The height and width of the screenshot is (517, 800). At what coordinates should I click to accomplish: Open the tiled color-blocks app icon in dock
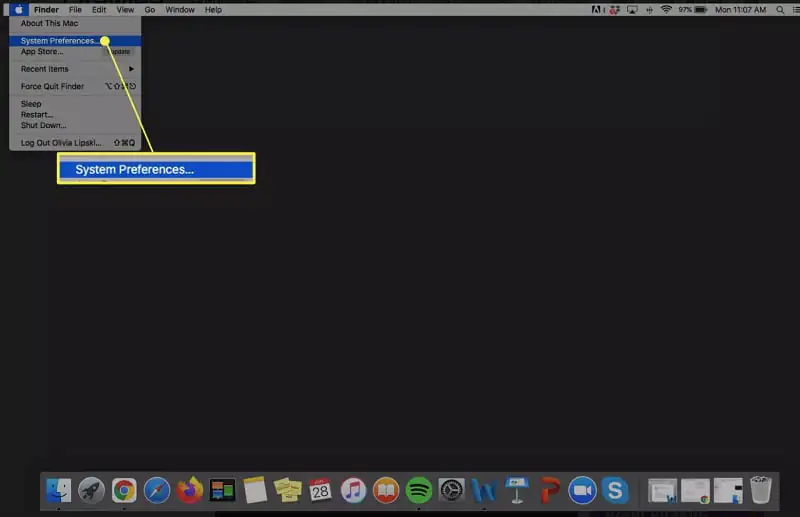pyautogui.click(x=222, y=490)
